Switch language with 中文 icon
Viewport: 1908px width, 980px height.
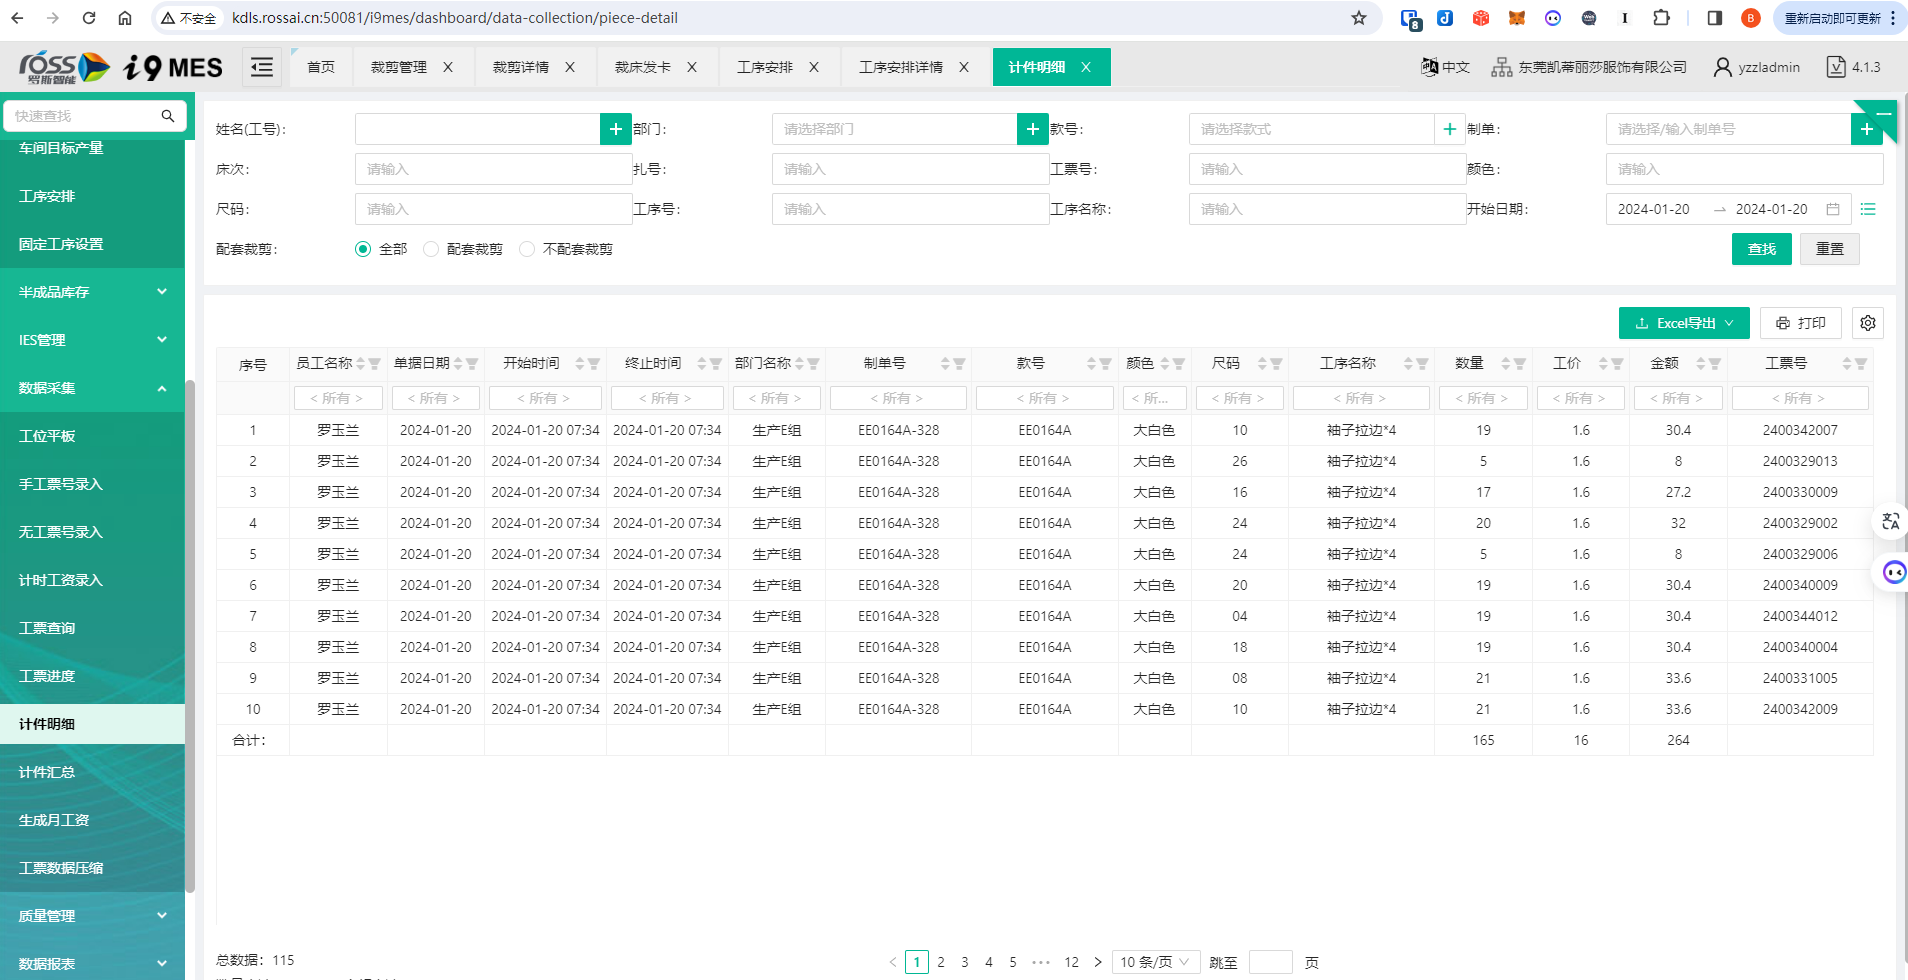point(1445,67)
